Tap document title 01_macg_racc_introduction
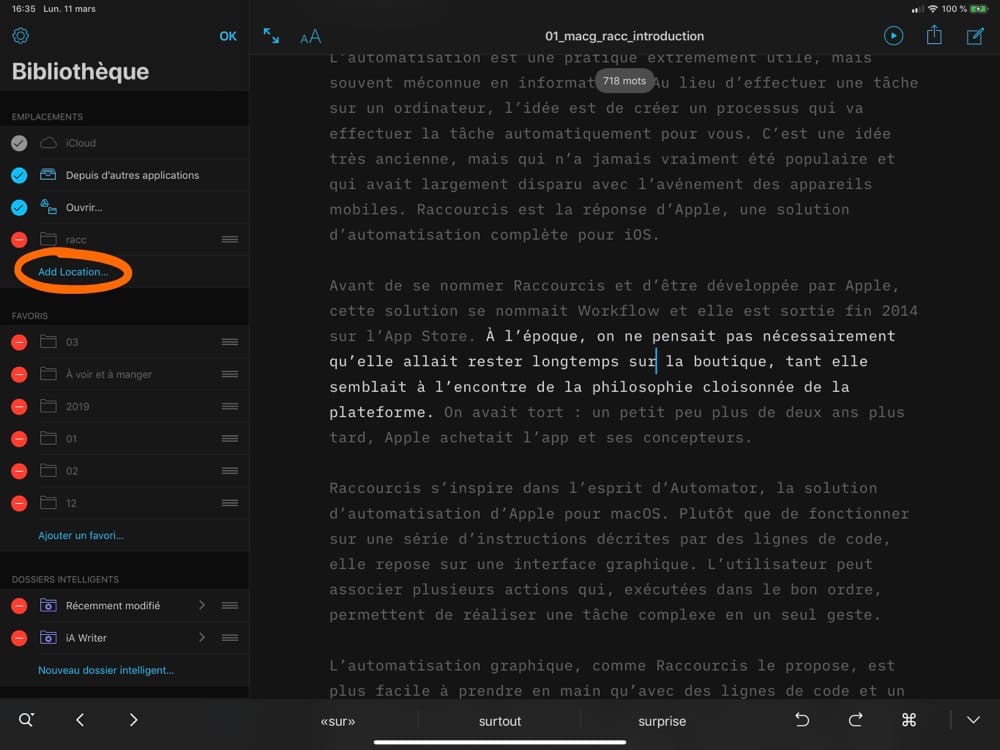The height and width of the screenshot is (750, 1000). [x=624, y=36]
